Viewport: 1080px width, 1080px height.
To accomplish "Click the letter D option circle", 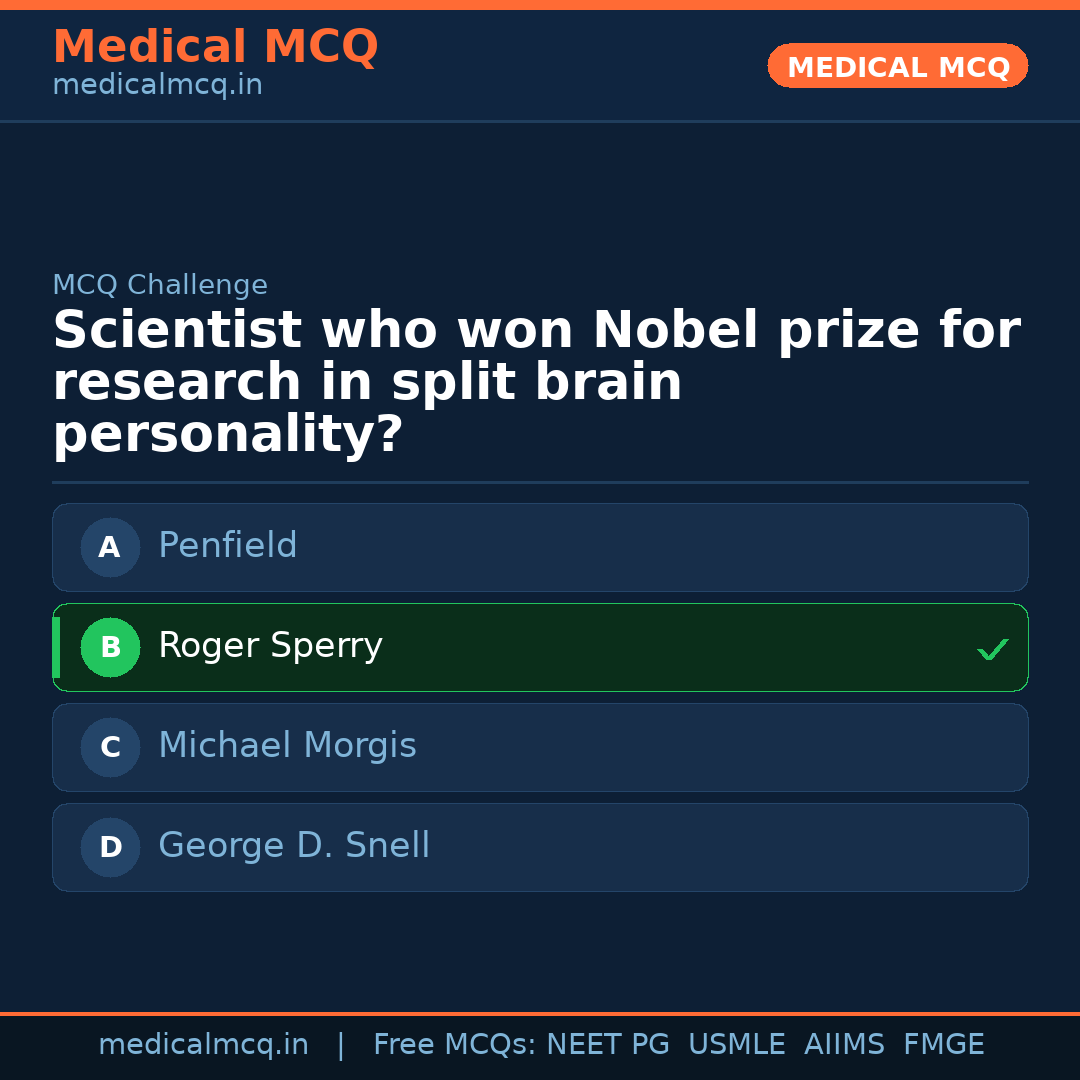I will pos(110,847).
